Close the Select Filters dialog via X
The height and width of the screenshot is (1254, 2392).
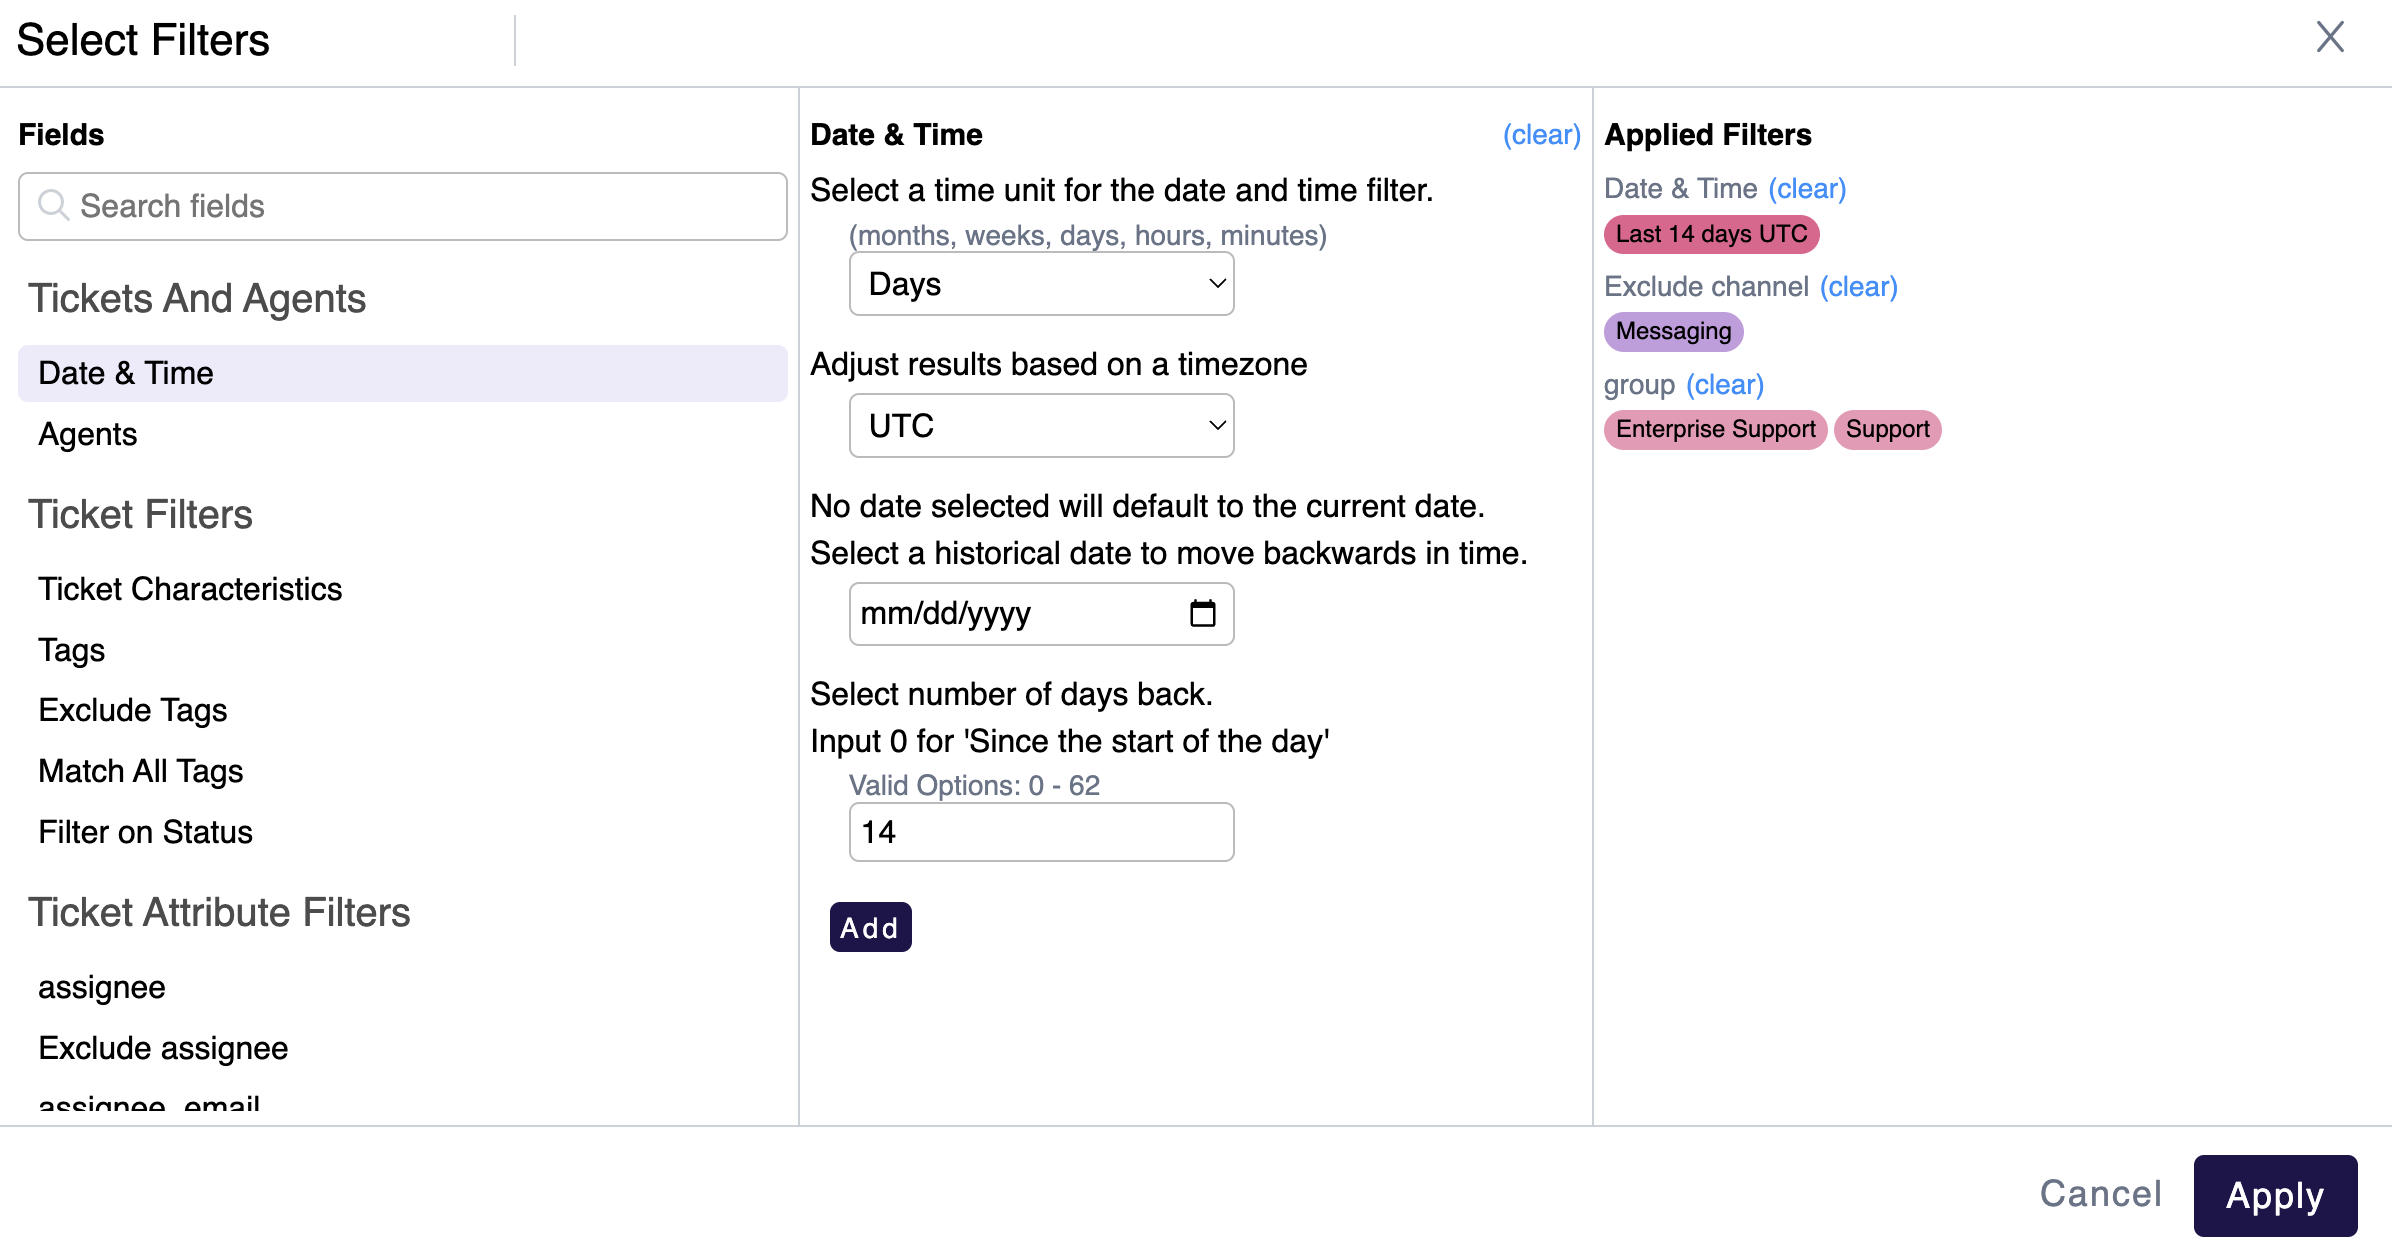pos(2330,37)
